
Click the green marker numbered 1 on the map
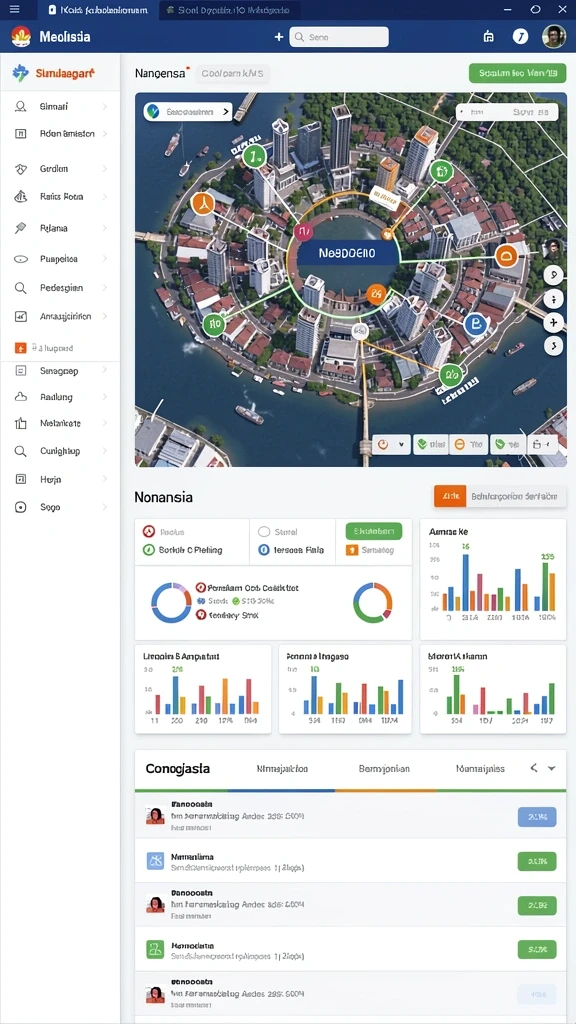254,155
